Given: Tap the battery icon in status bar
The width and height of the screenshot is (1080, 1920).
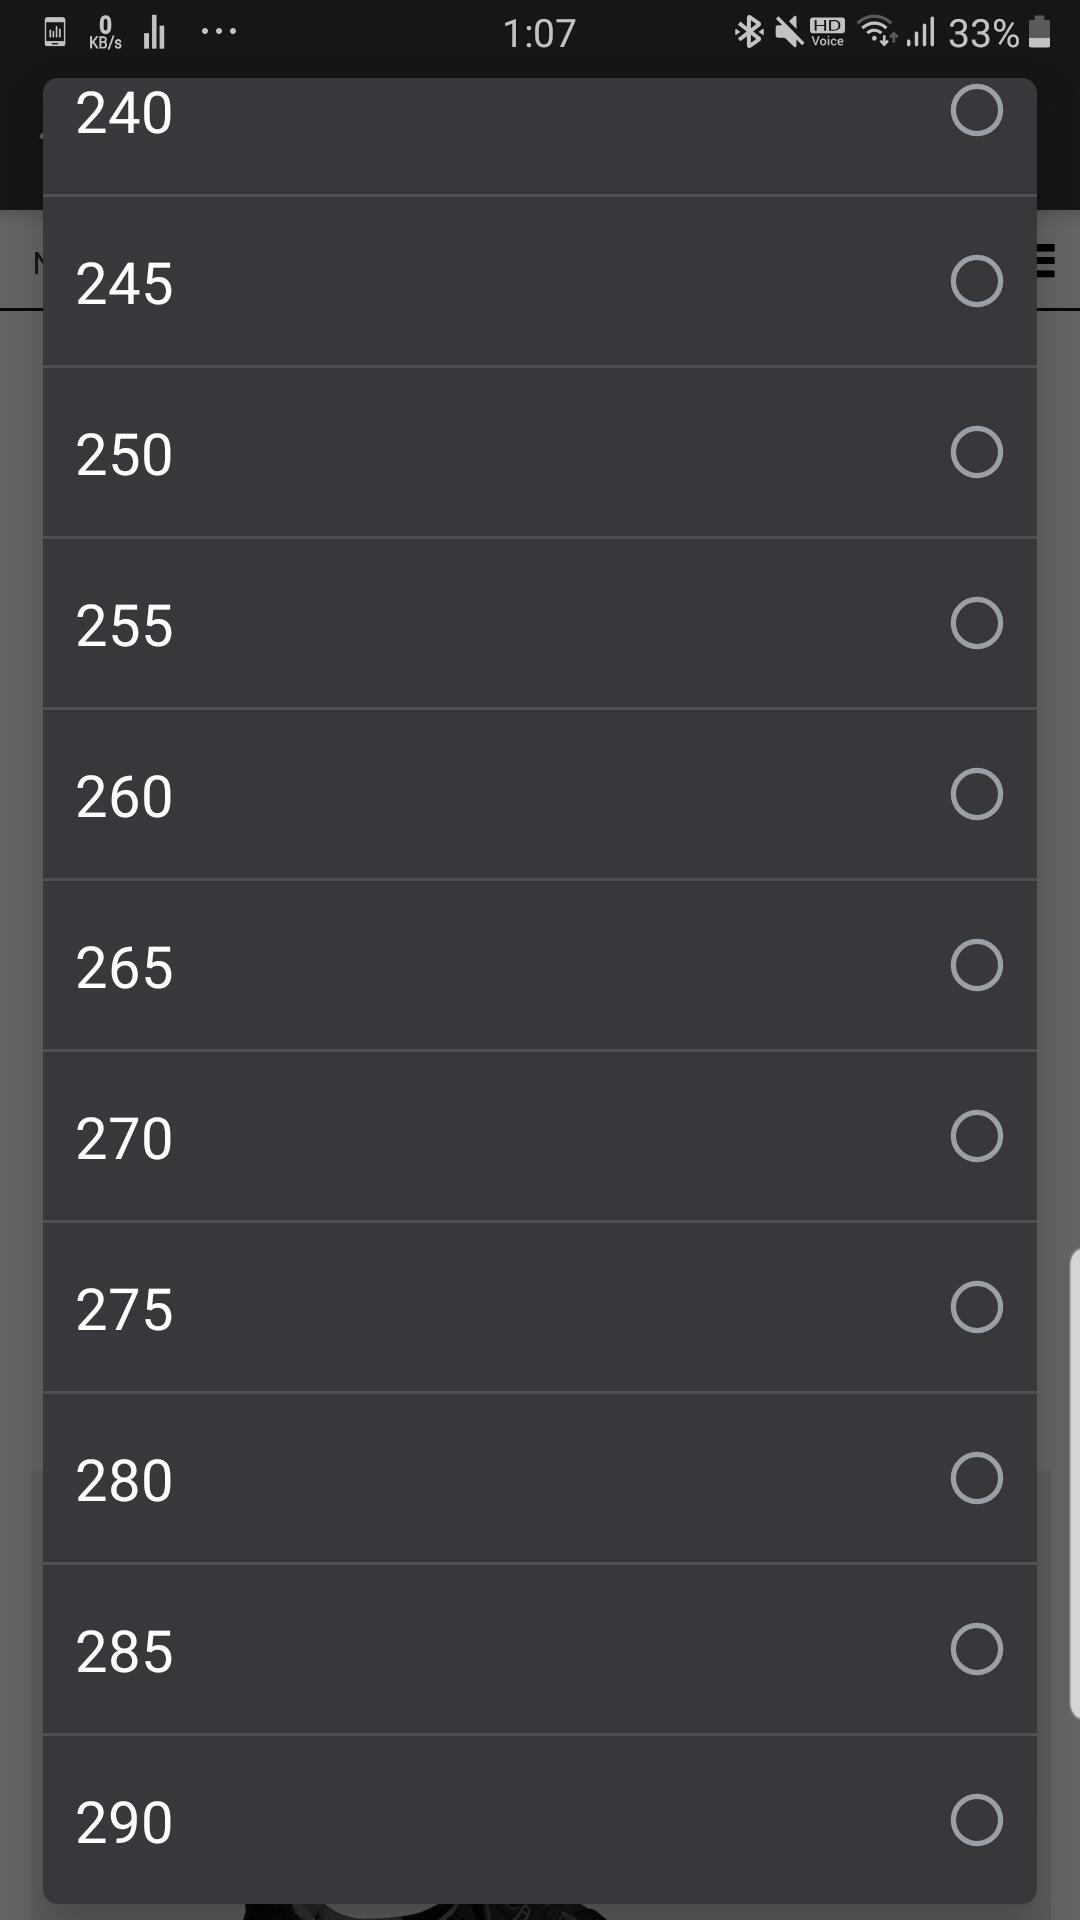Looking at the screenshot, I should [x=1040, y=33].
